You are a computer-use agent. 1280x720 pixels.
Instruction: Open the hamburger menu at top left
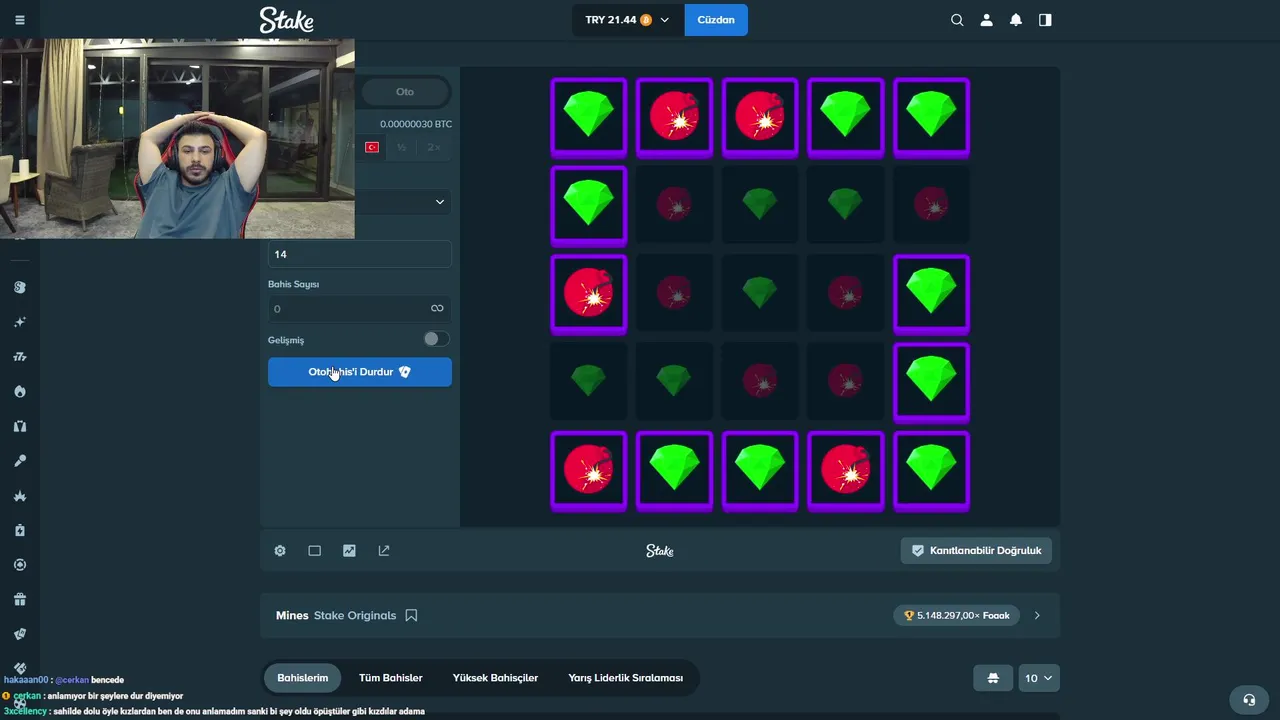tap(20, 20)
